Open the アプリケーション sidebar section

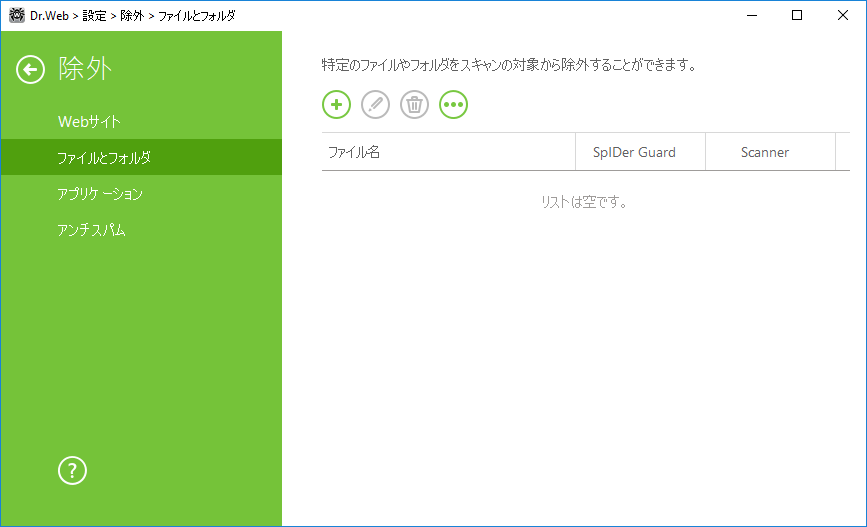(141, 194)
